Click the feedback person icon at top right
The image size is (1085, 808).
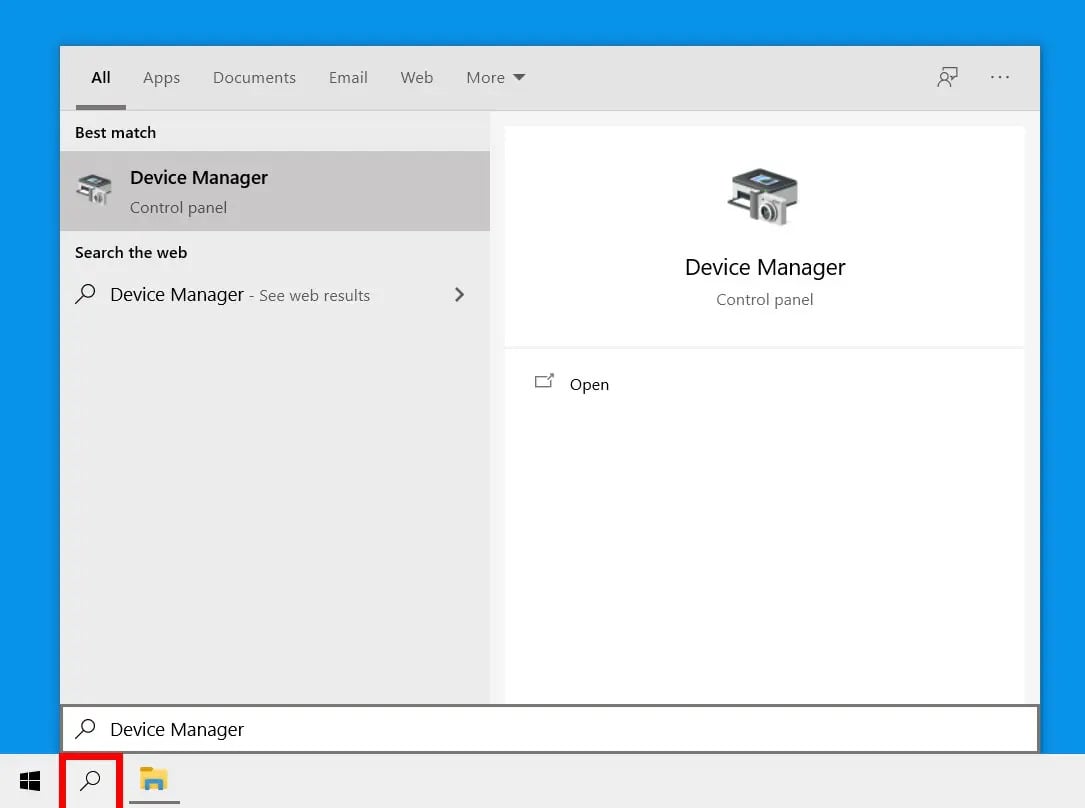pos(947,77)
